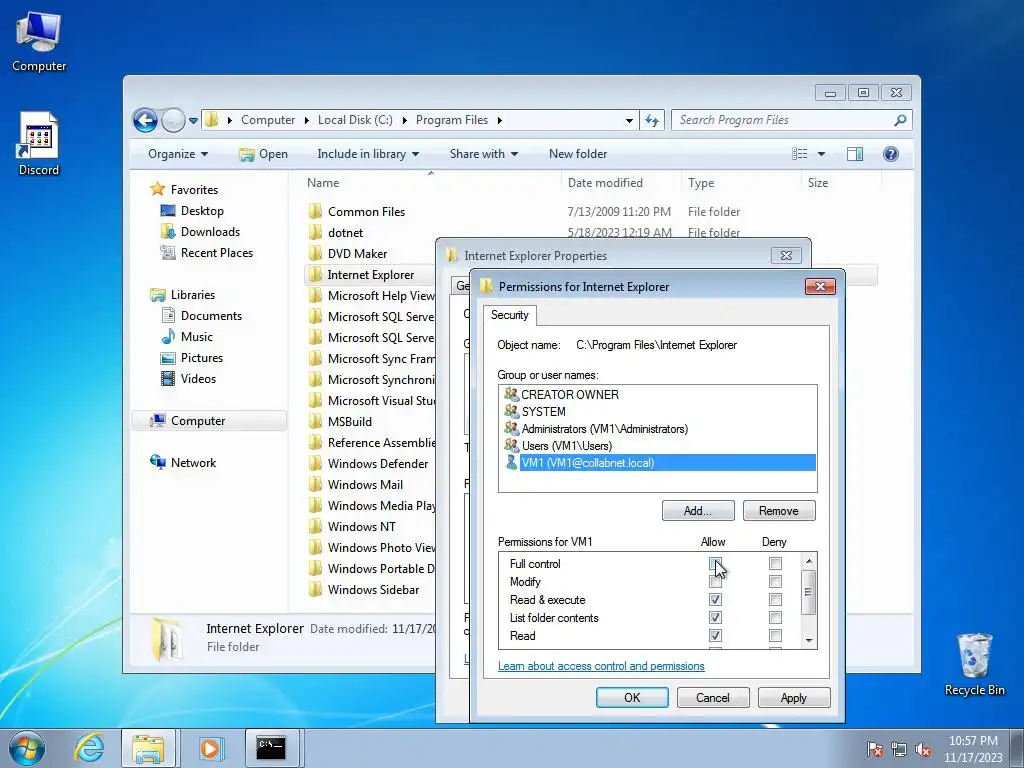Click Remove to delete selected user
This screenshot has height=768, width=1024.
point(779,511)
